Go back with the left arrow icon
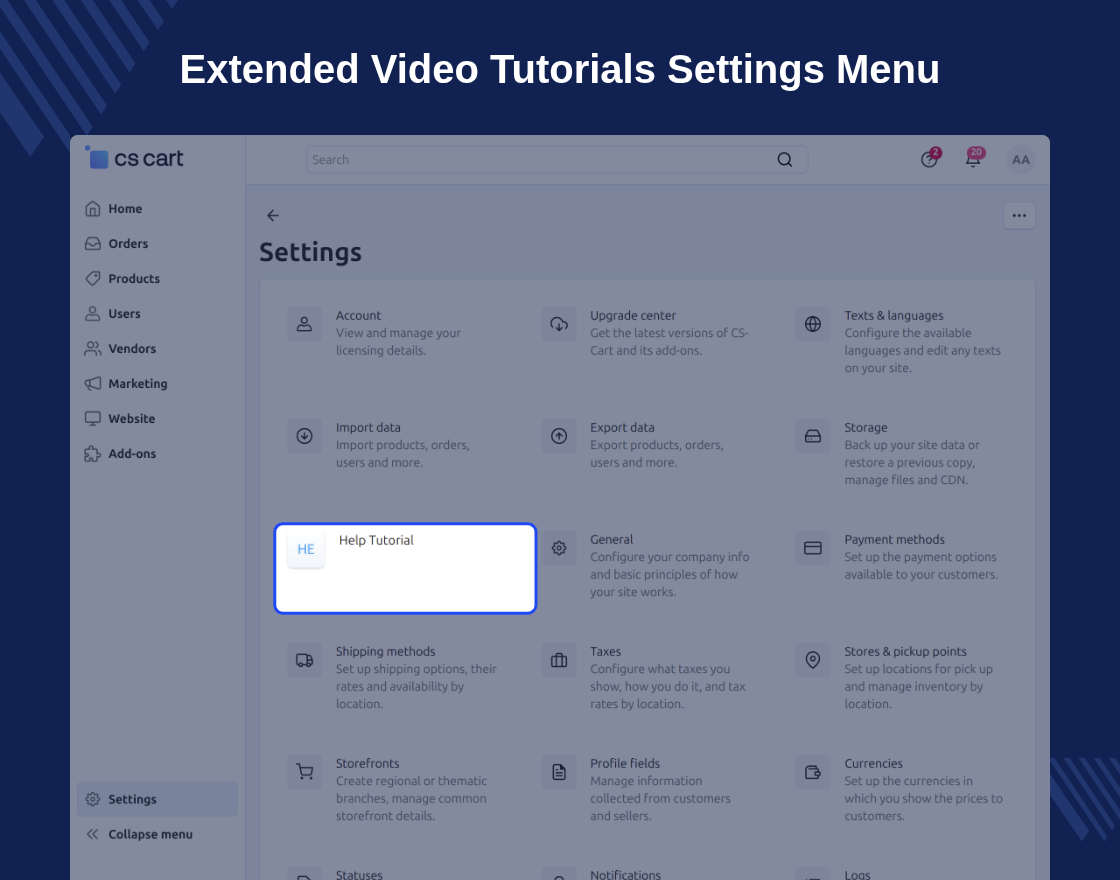The height and width of the screenshot is (880, 1120). (x=273, y=216)
